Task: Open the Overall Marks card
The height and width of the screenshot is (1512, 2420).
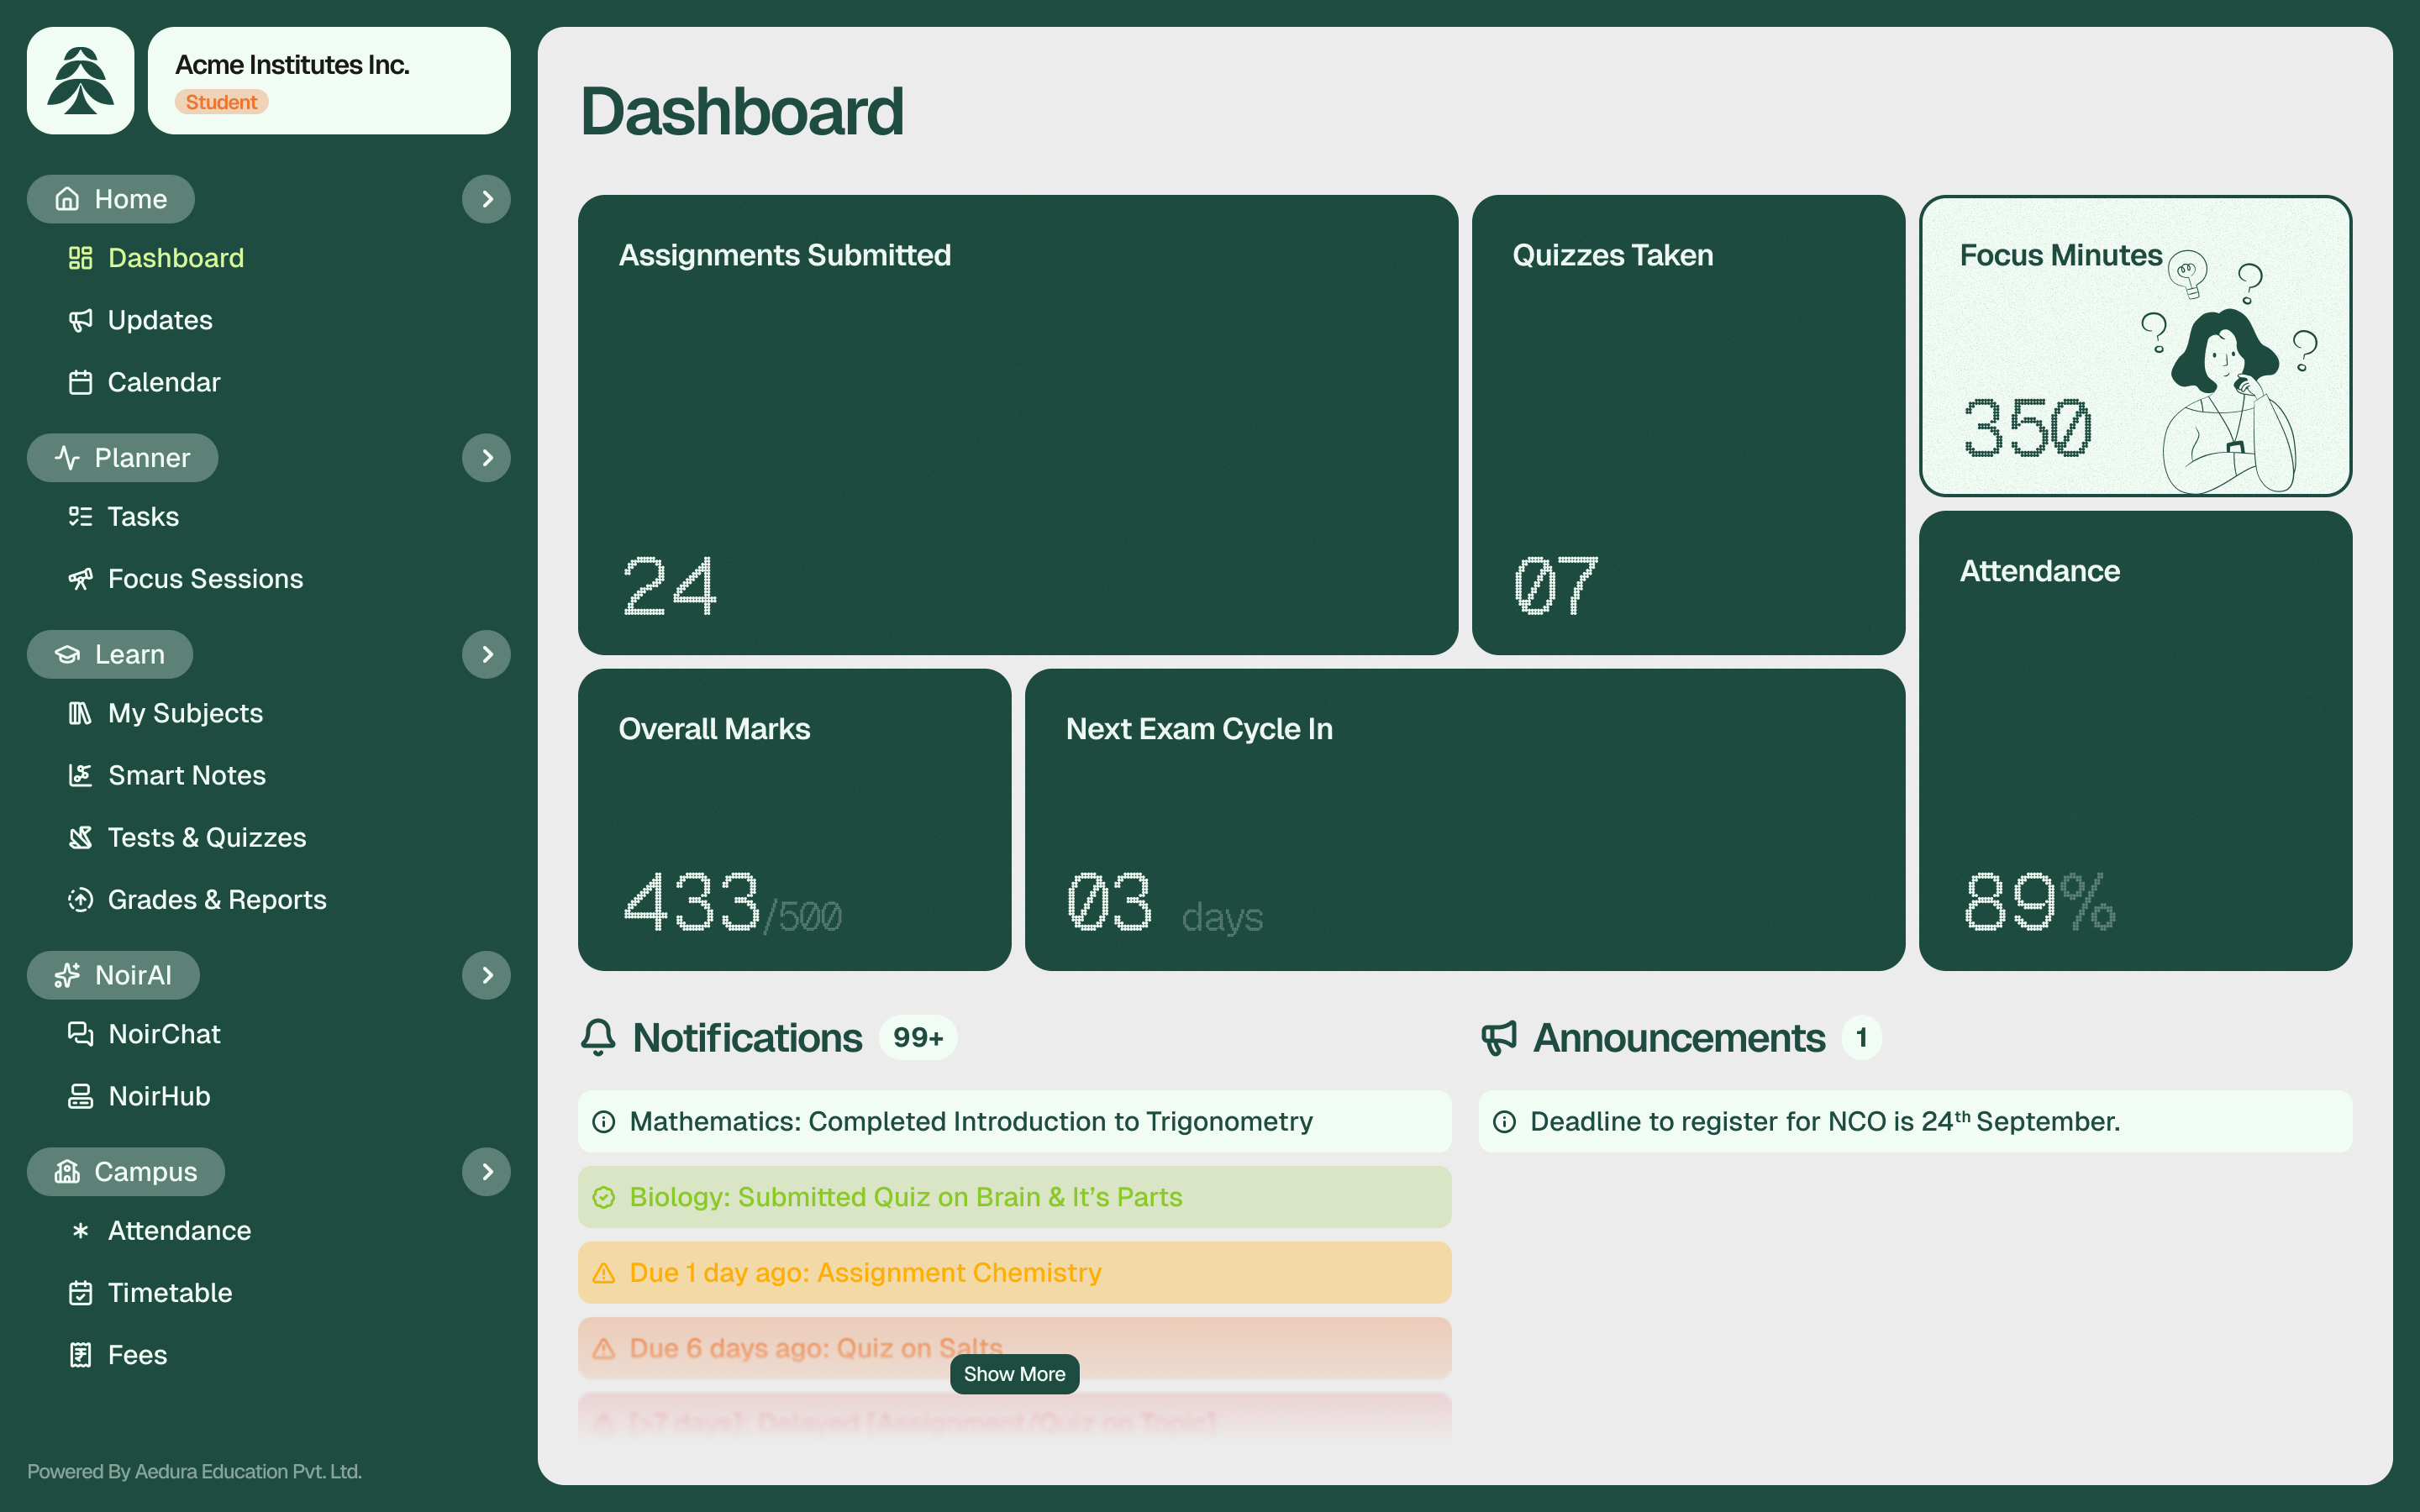Action: coord(794,820)
